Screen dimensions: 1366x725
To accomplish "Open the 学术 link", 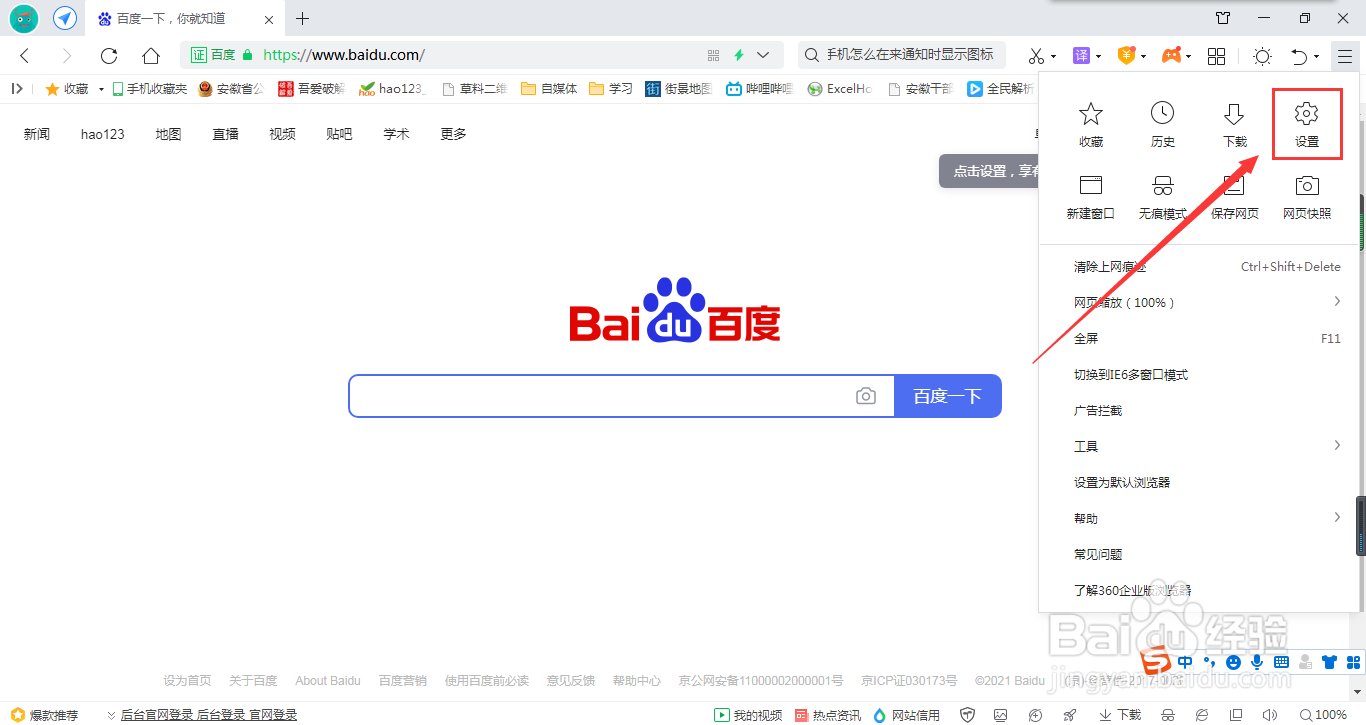I will click(397, 134).
